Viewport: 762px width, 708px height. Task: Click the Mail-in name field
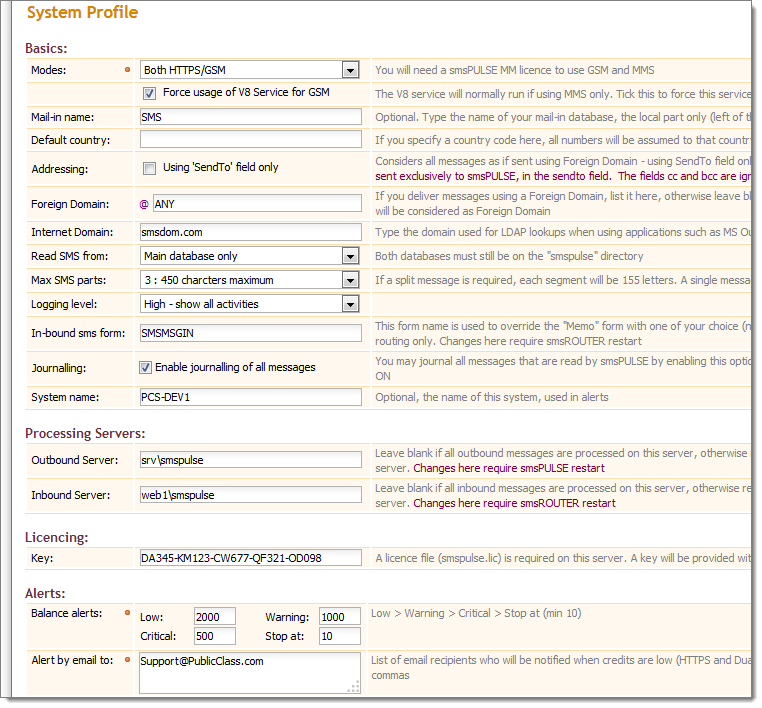(251, 117)
